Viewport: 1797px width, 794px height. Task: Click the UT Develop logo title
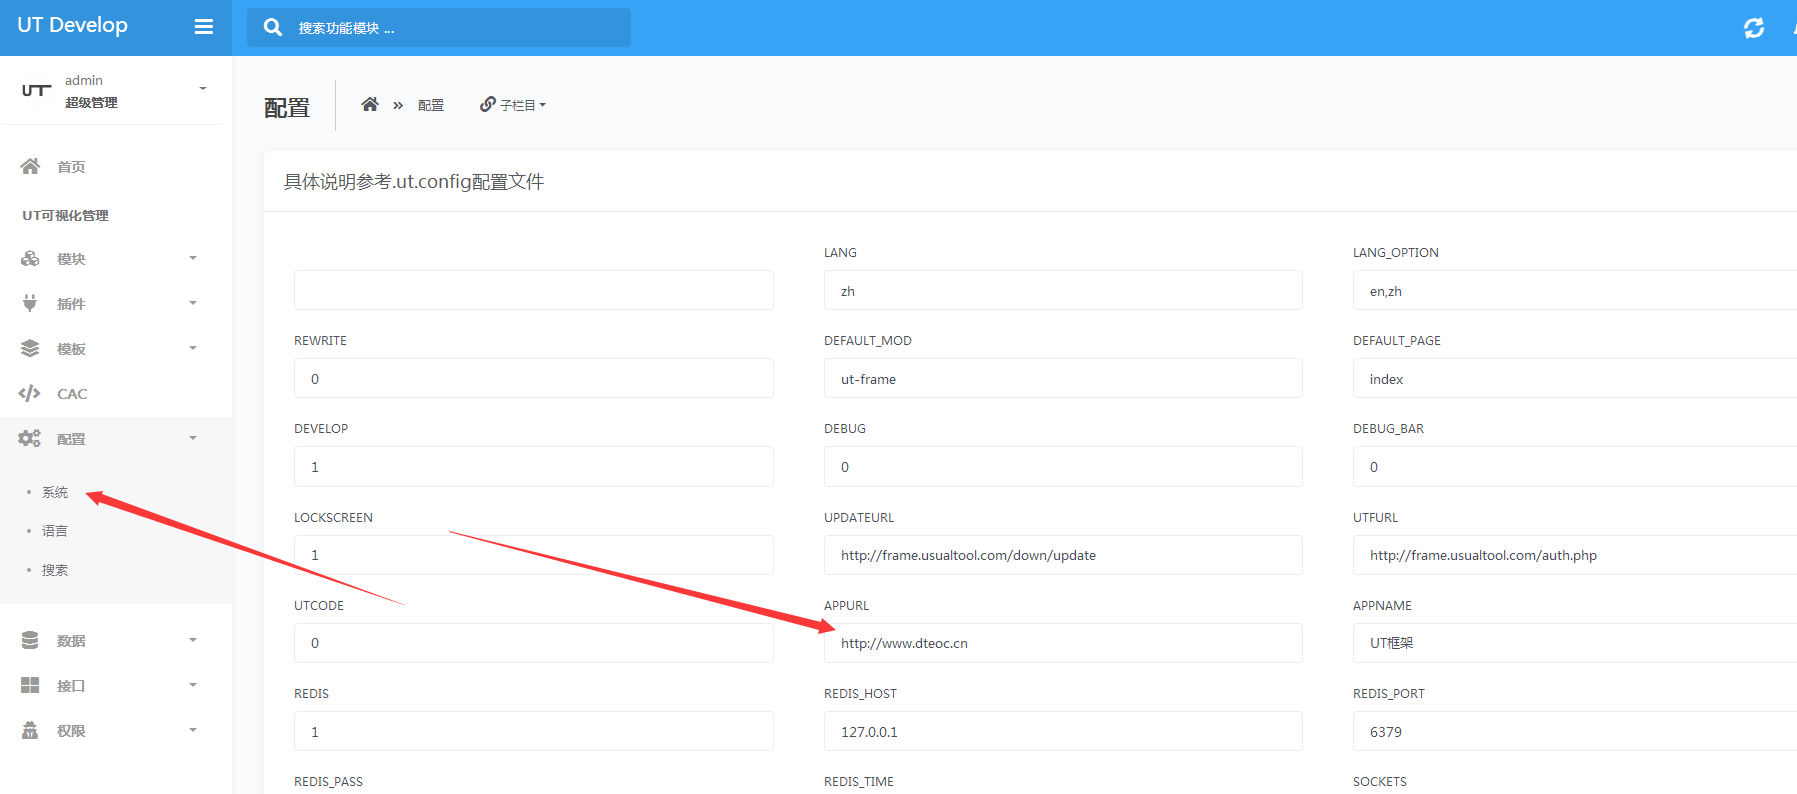tap(73, 26)
